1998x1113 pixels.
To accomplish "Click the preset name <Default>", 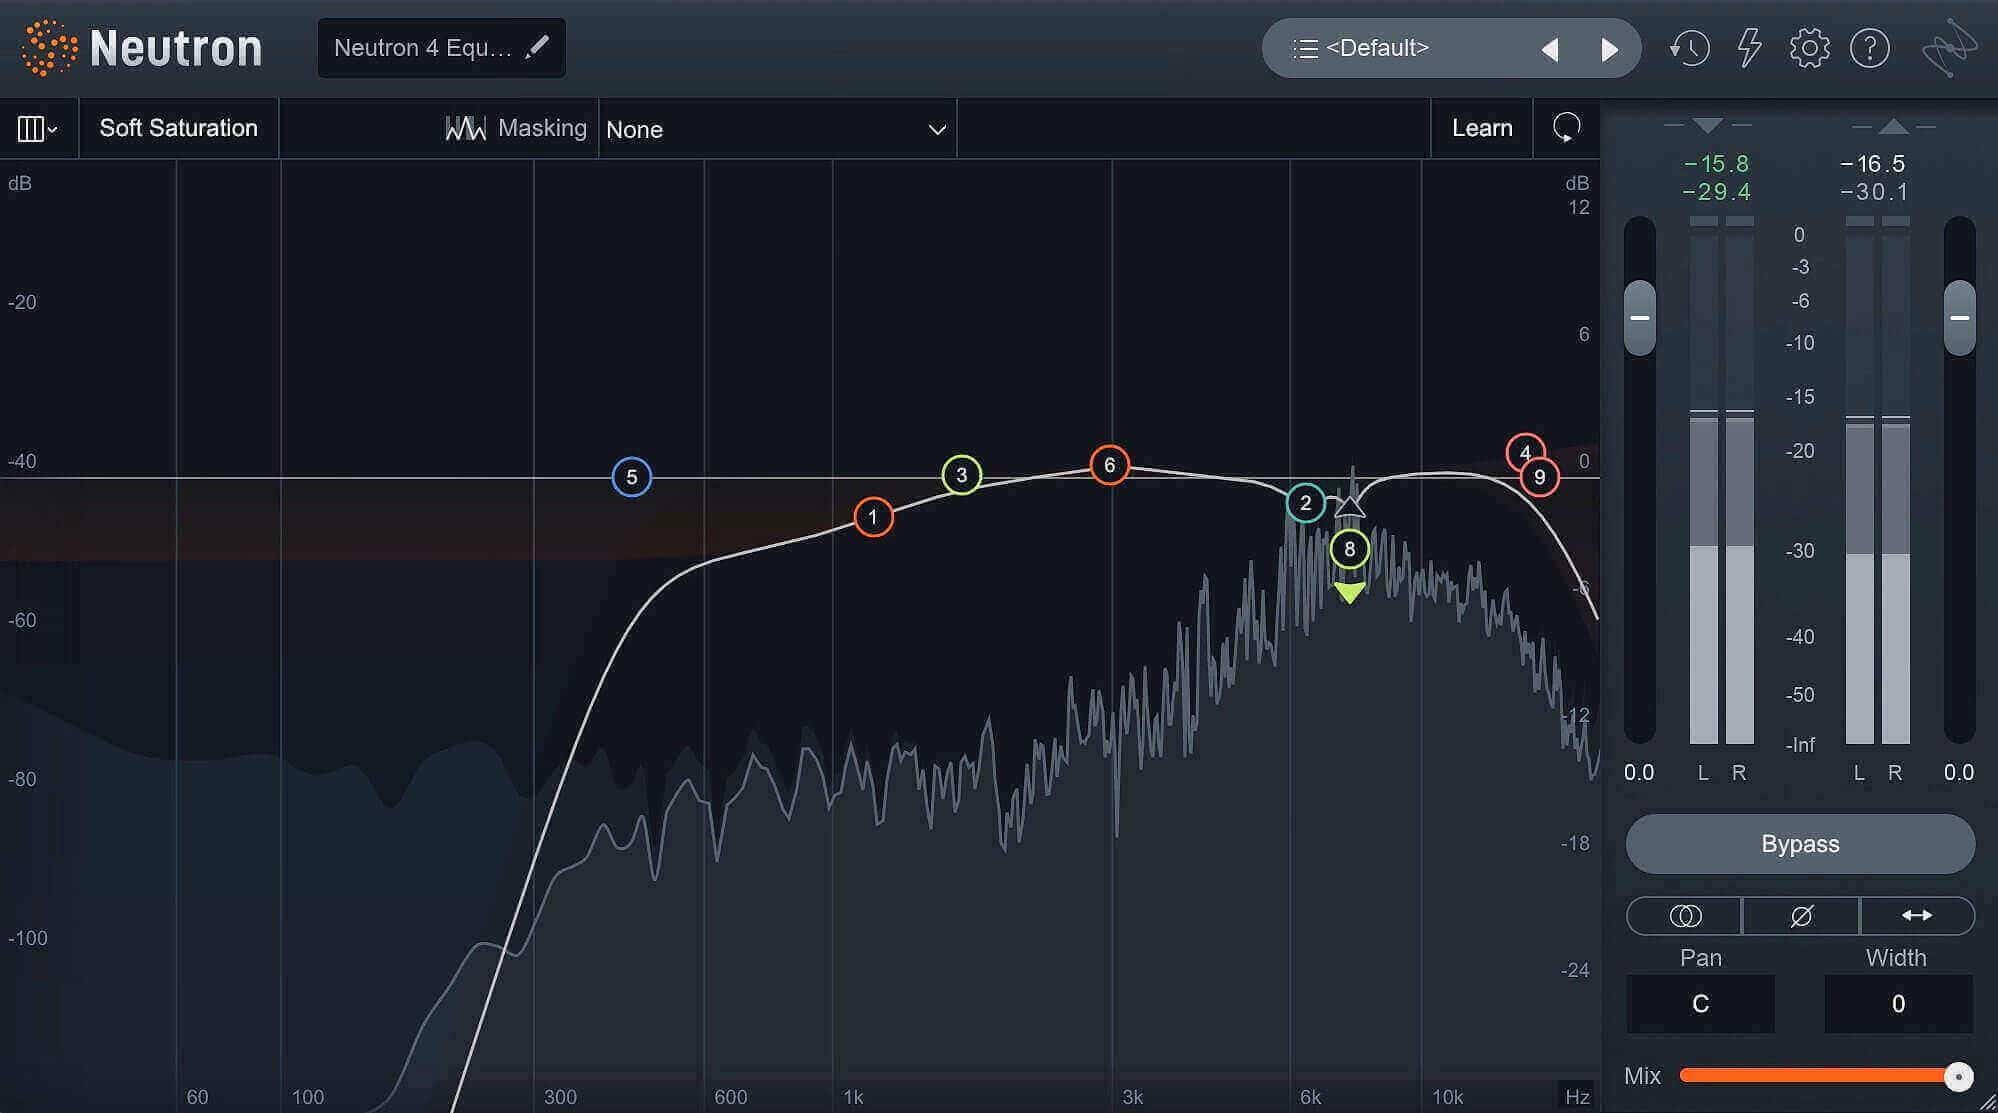I will pyautogui.click(x=1377, y=47).
